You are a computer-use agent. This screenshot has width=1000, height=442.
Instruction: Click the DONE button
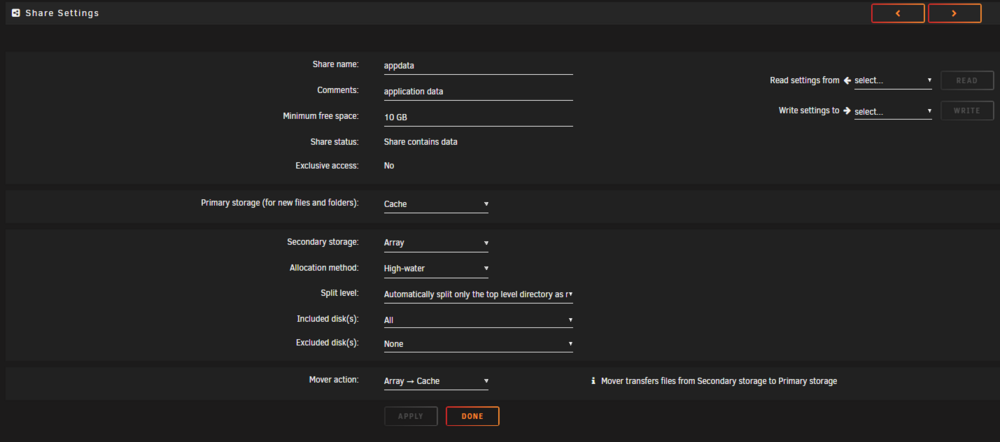pyautogui.click(x=473, y=416)
